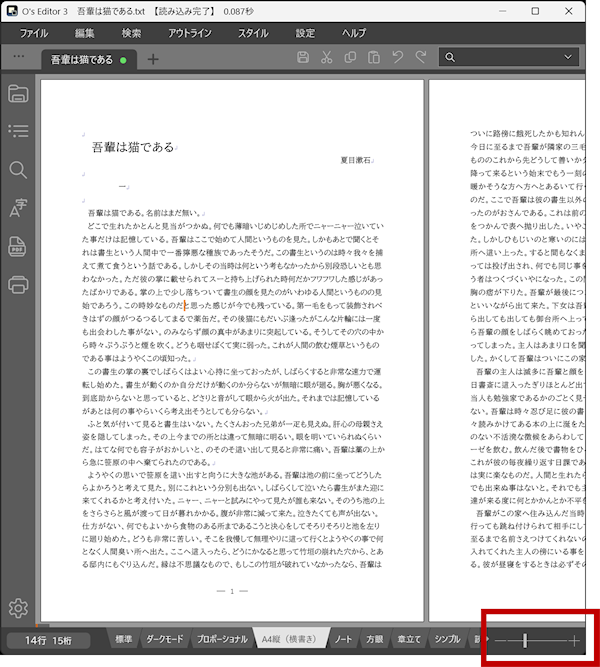Click the 14行 15桁 position indicator

coord(48,641)
